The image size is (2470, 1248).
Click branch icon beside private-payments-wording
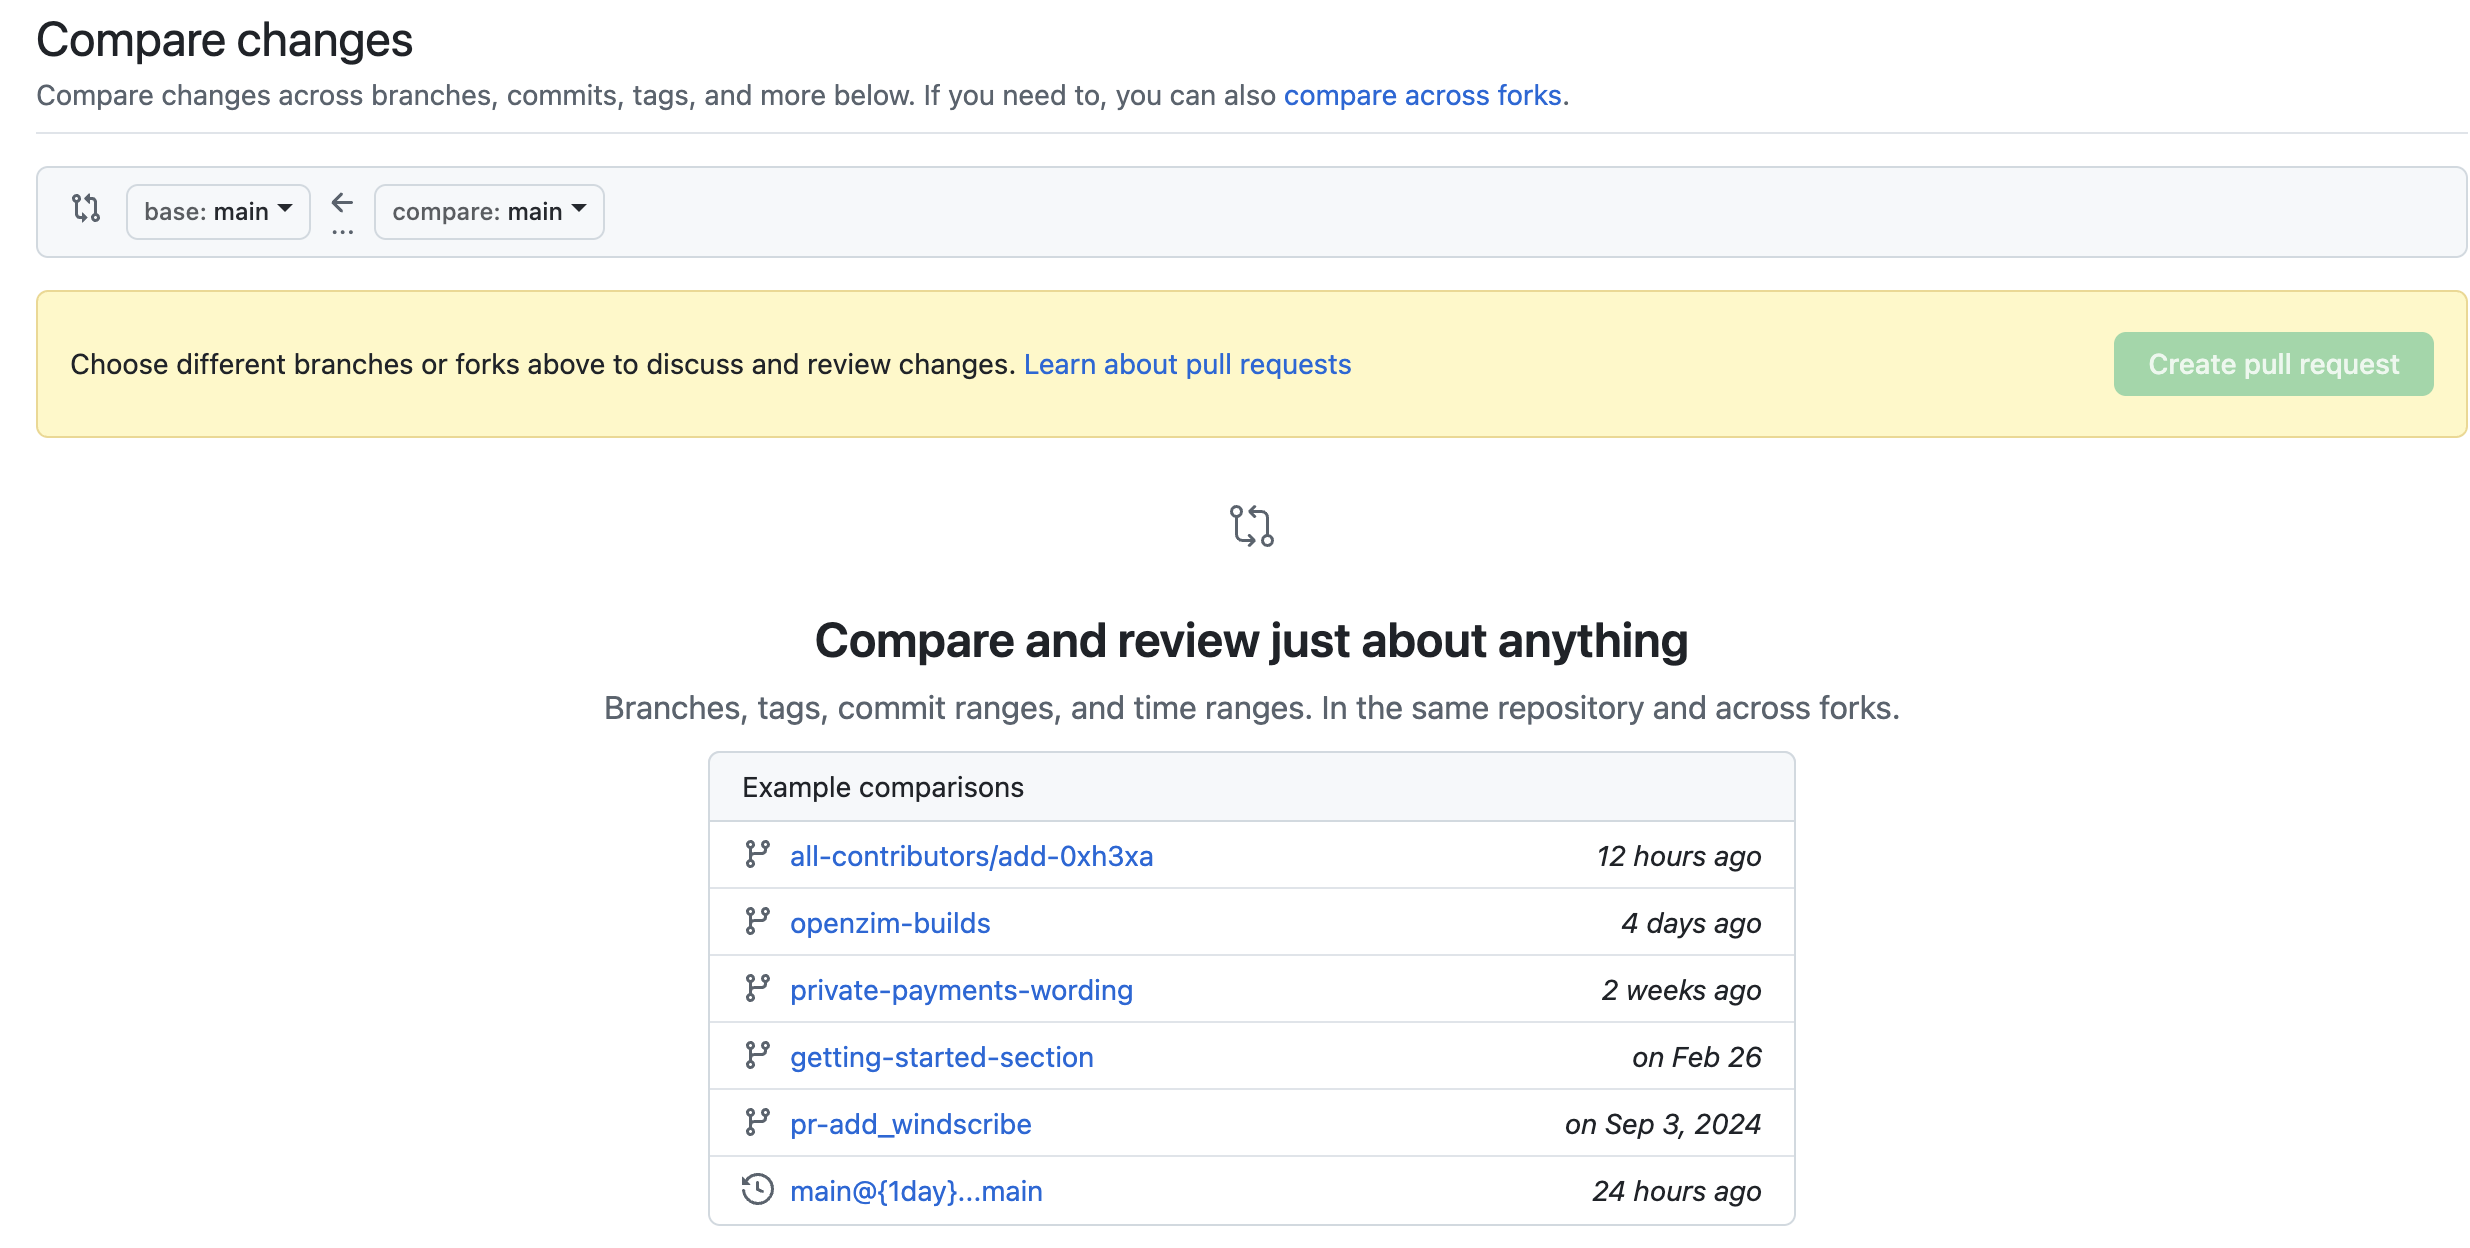pyautogui.click(x=757, y=988)
